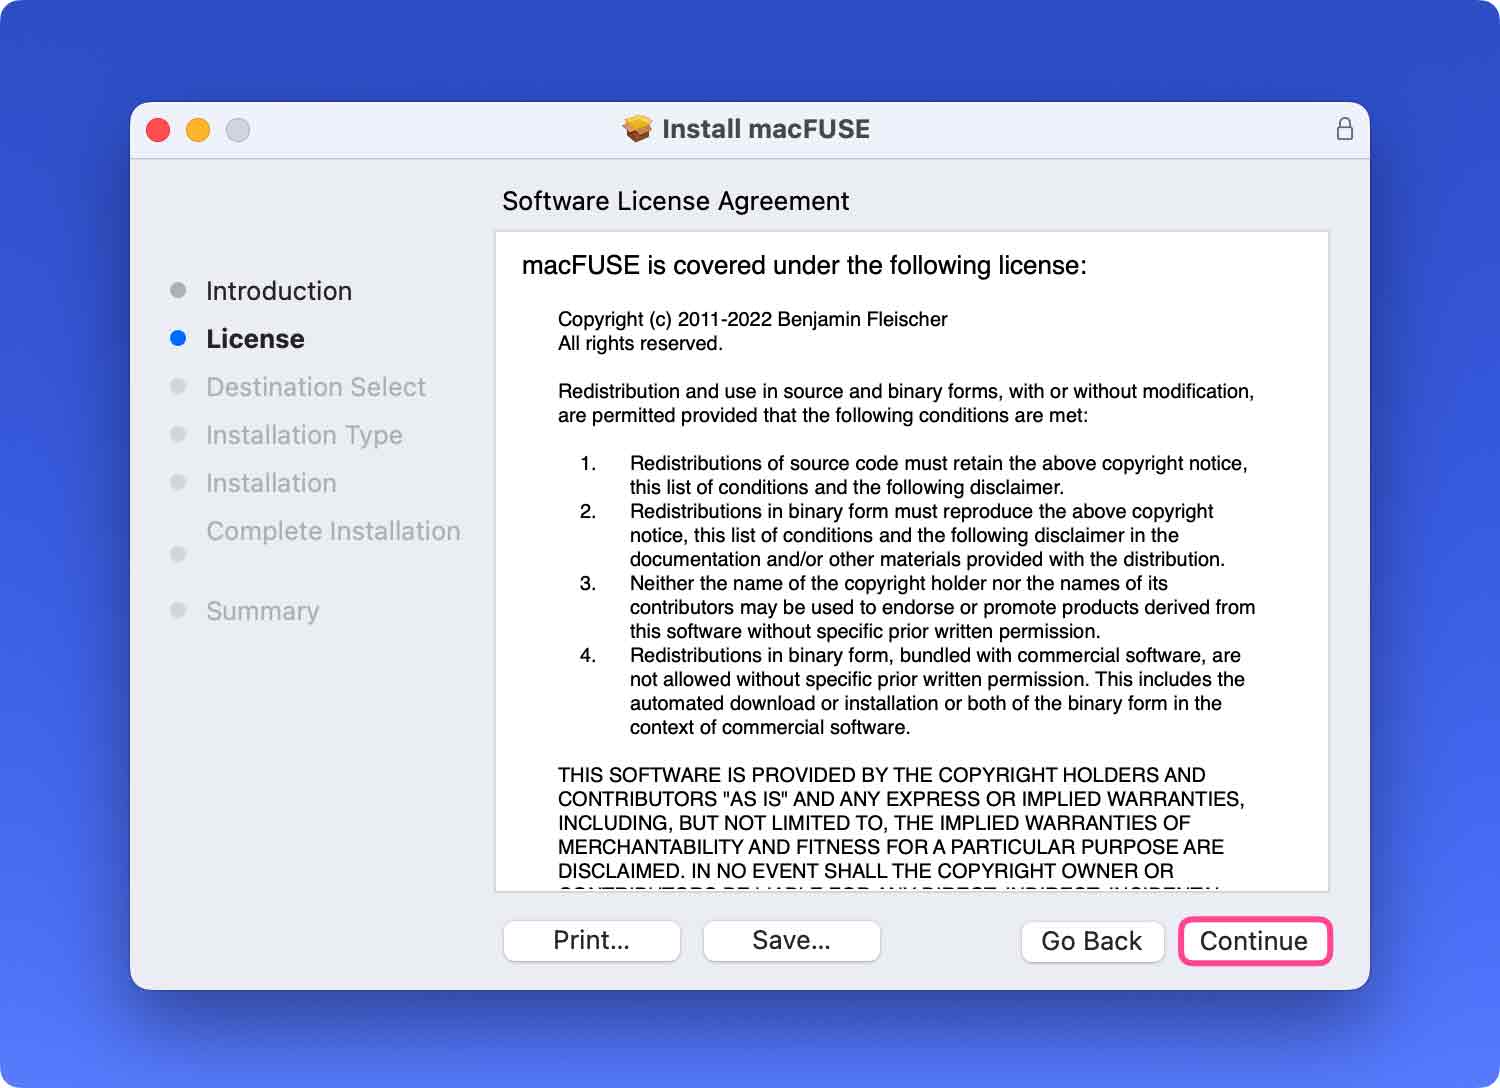The width and height of the screenshot is (1500, 1088).
Task: Select the Installation Type step
Action: pos(304,435)
